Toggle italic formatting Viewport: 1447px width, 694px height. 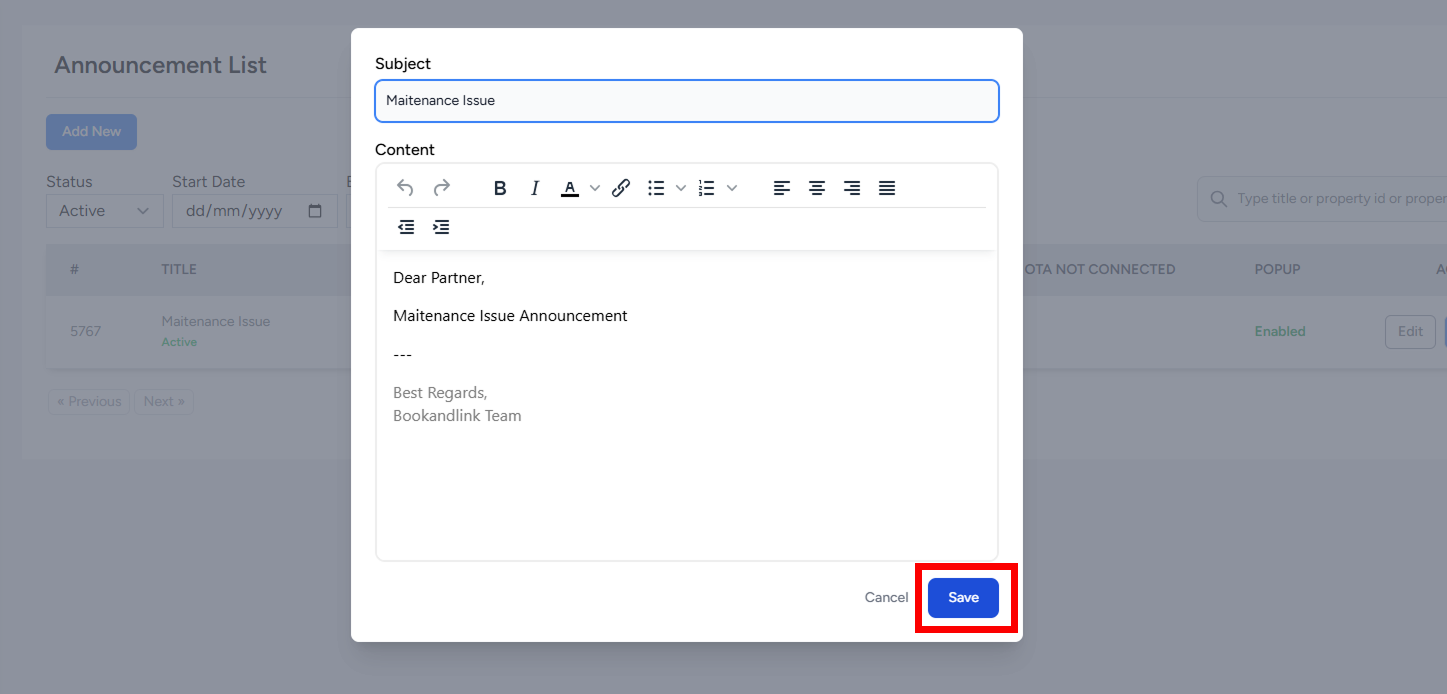pyautogui.click(x=535, y=188)
